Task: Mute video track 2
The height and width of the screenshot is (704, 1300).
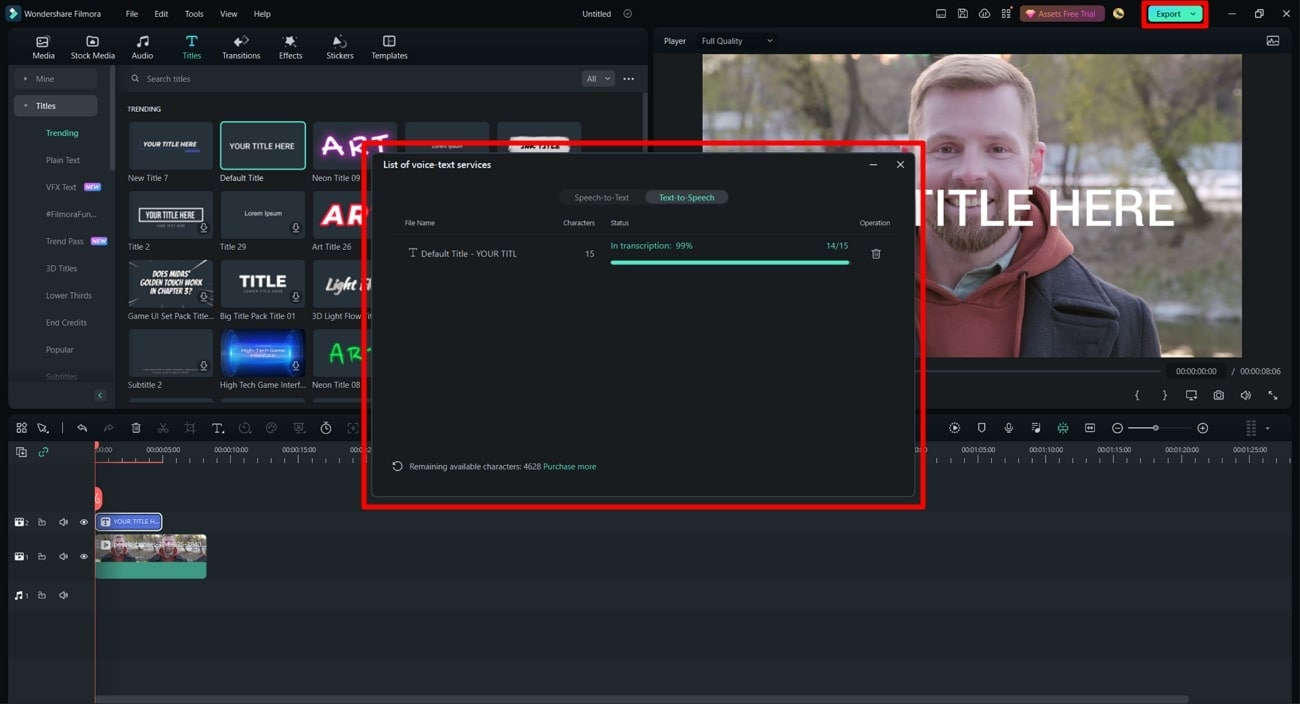Action: click(x=63, y=522)
